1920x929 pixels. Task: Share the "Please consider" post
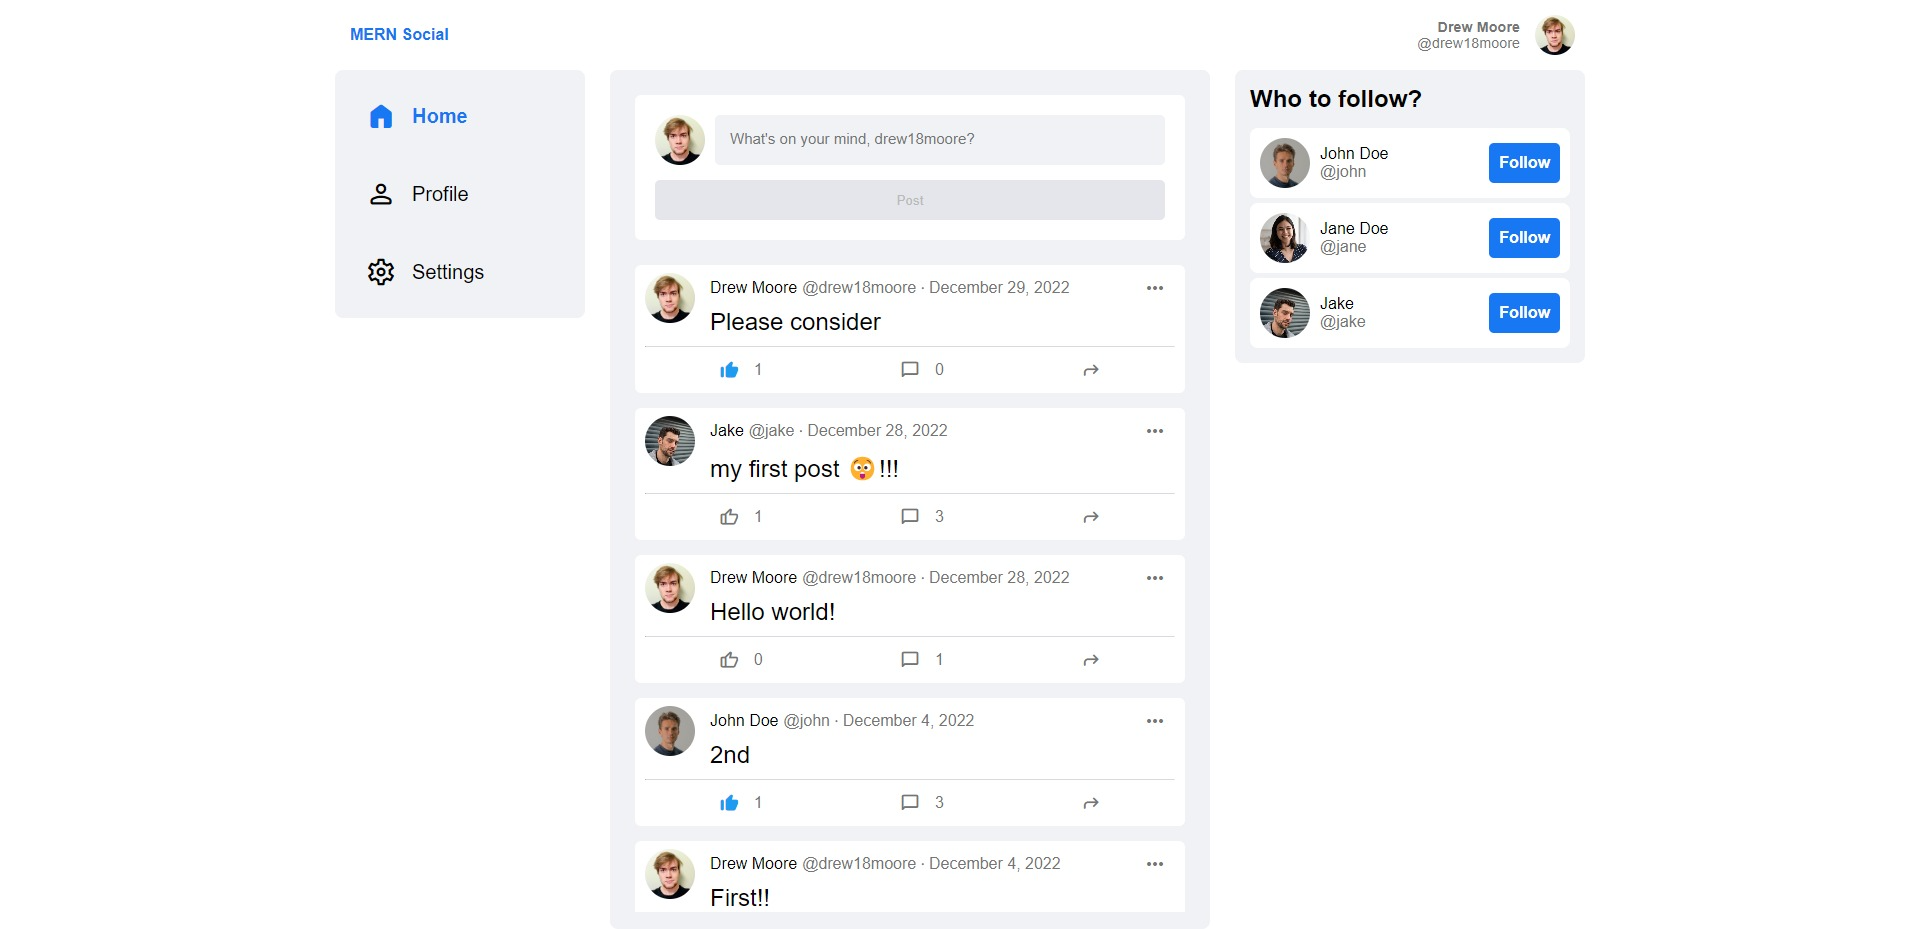[1091, 370]
